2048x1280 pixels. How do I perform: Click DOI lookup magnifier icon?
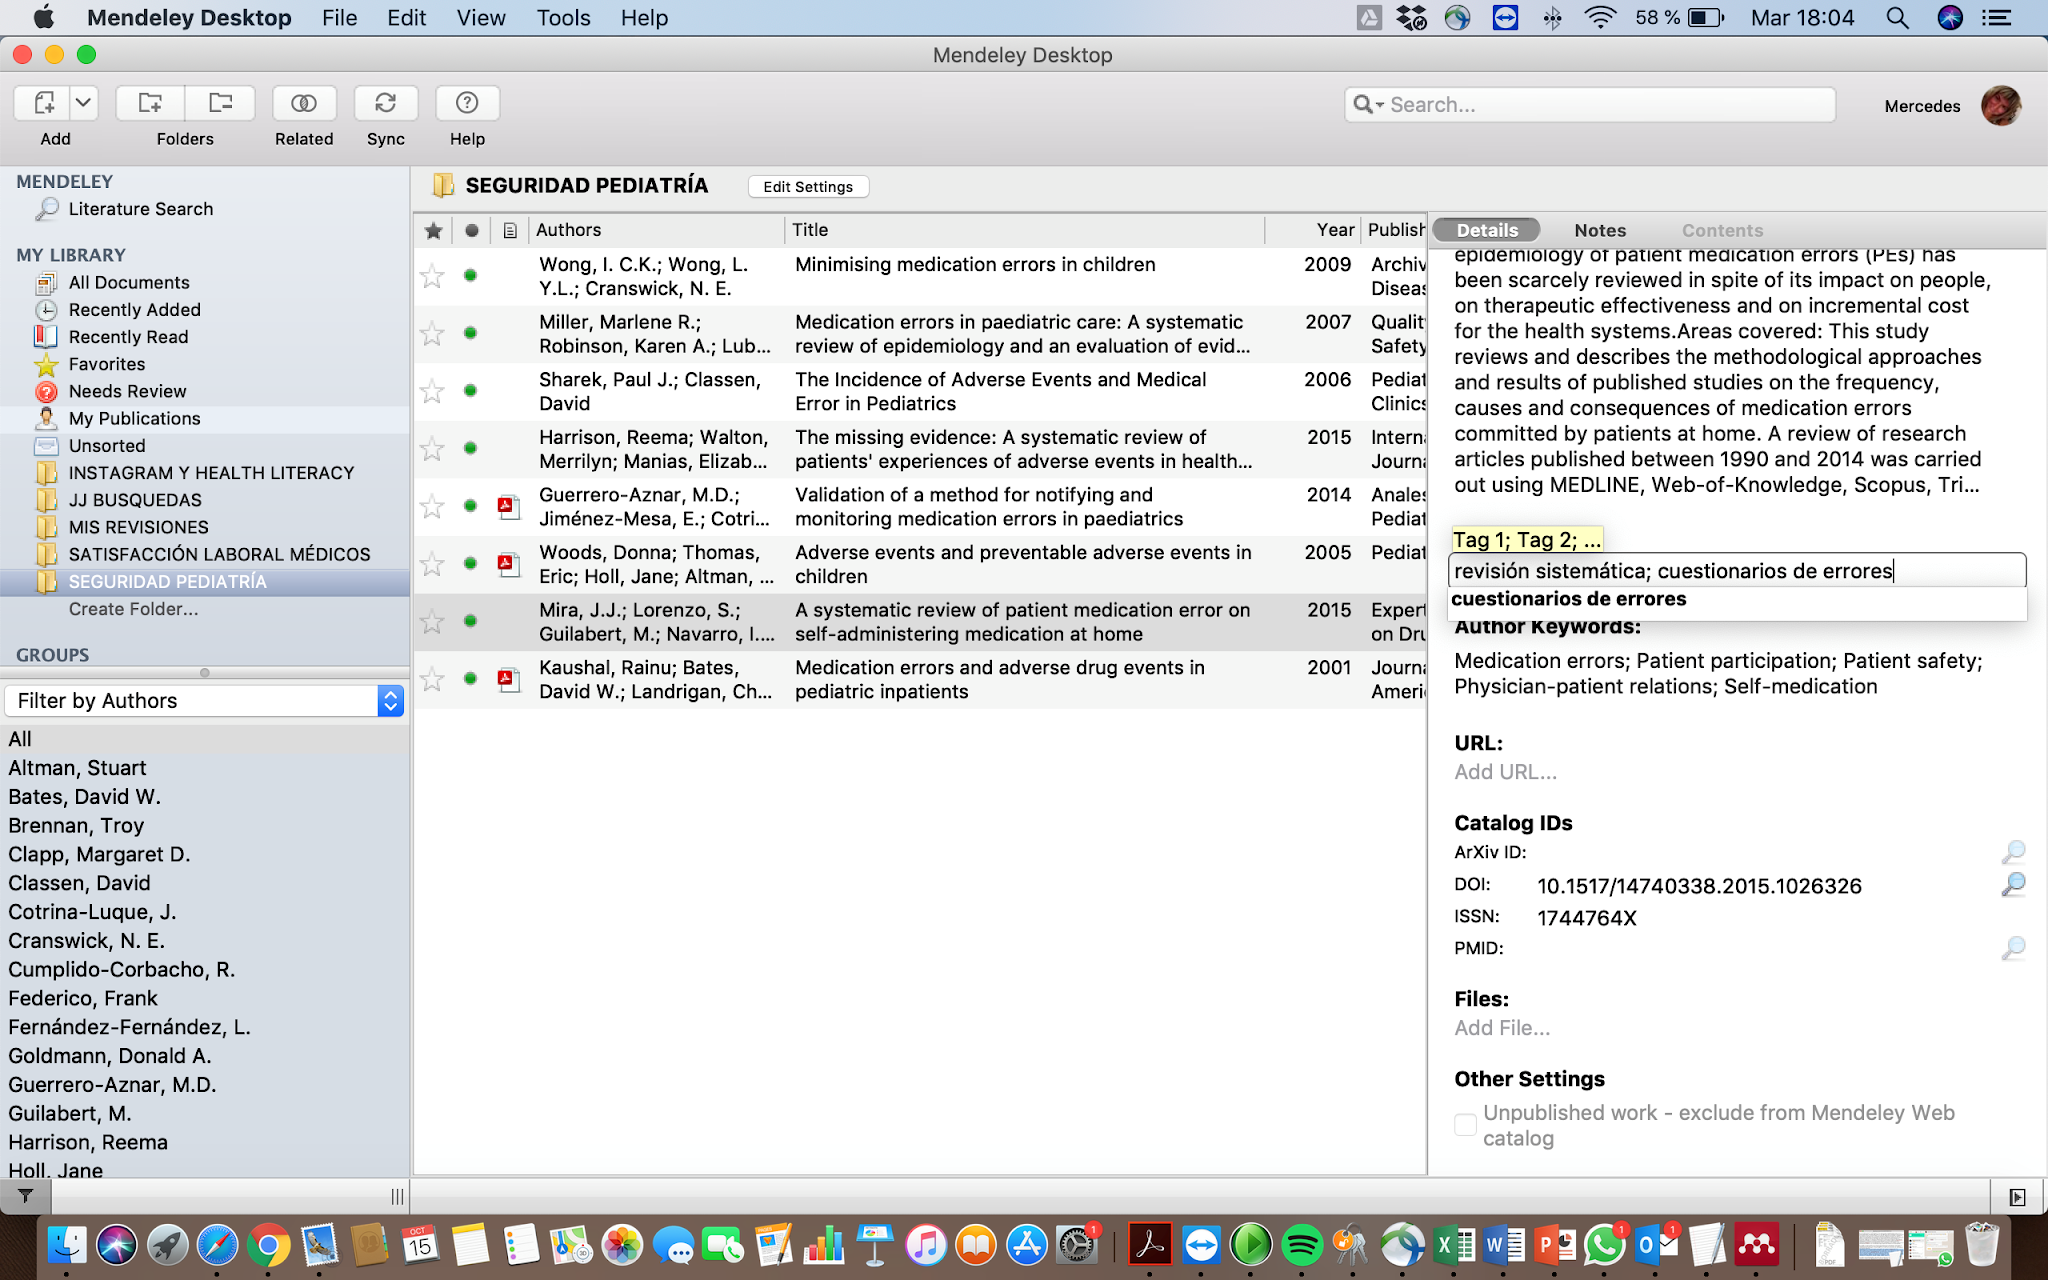click(x=2013, y=885)
